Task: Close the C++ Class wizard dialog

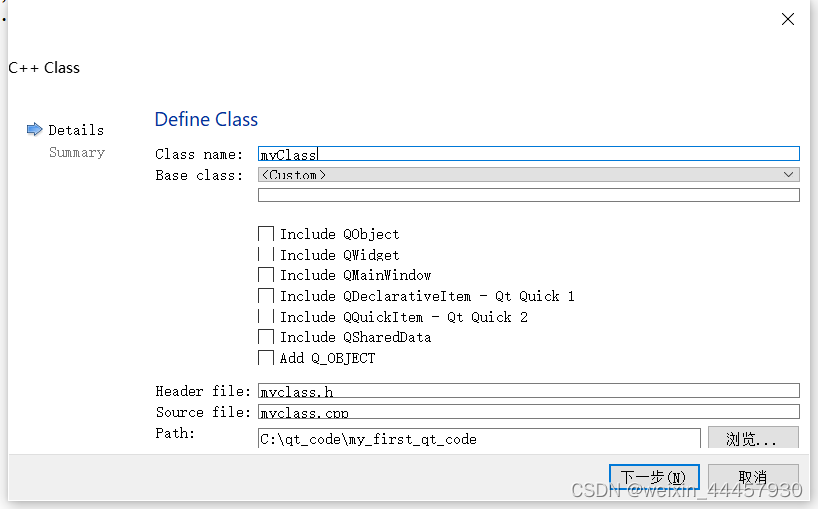Action: pyautogui.click(x=788, y=19)
